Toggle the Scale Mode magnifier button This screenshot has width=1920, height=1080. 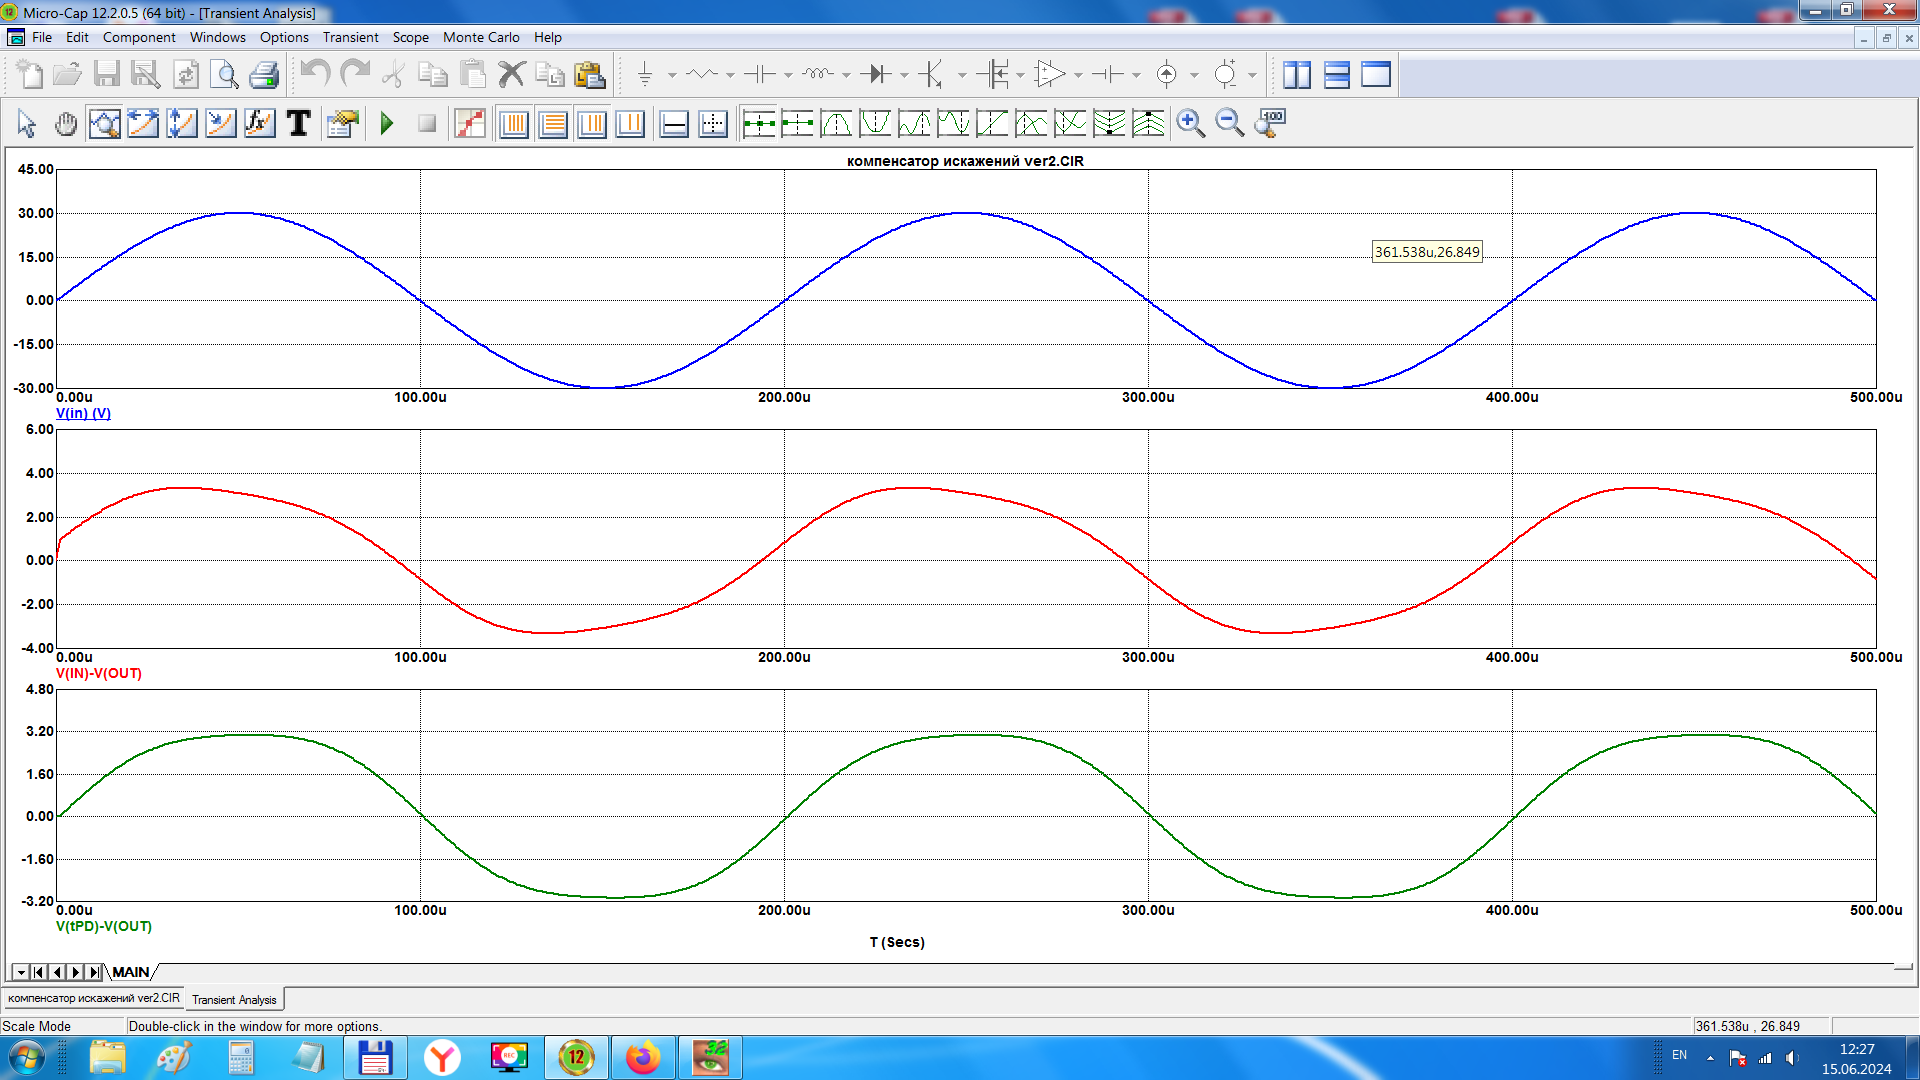104,124
